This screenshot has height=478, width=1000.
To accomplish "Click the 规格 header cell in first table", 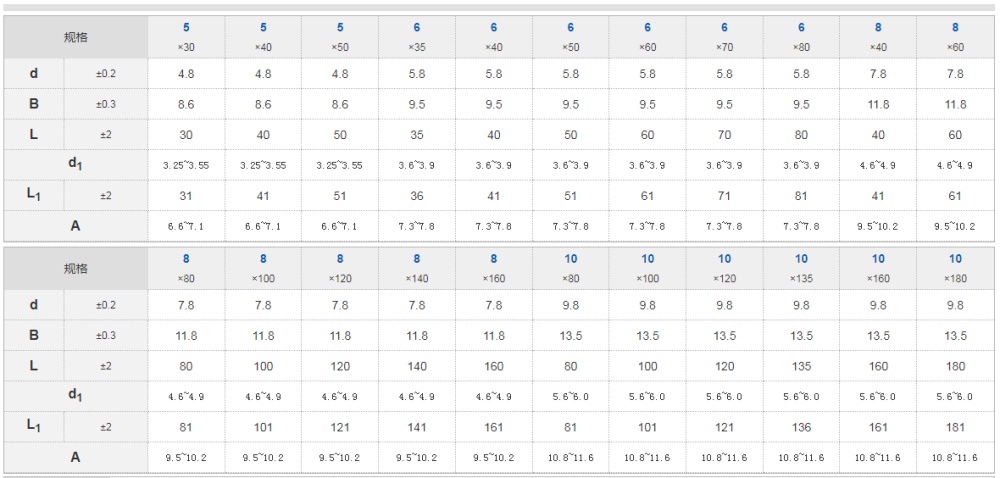I will 76,37.
